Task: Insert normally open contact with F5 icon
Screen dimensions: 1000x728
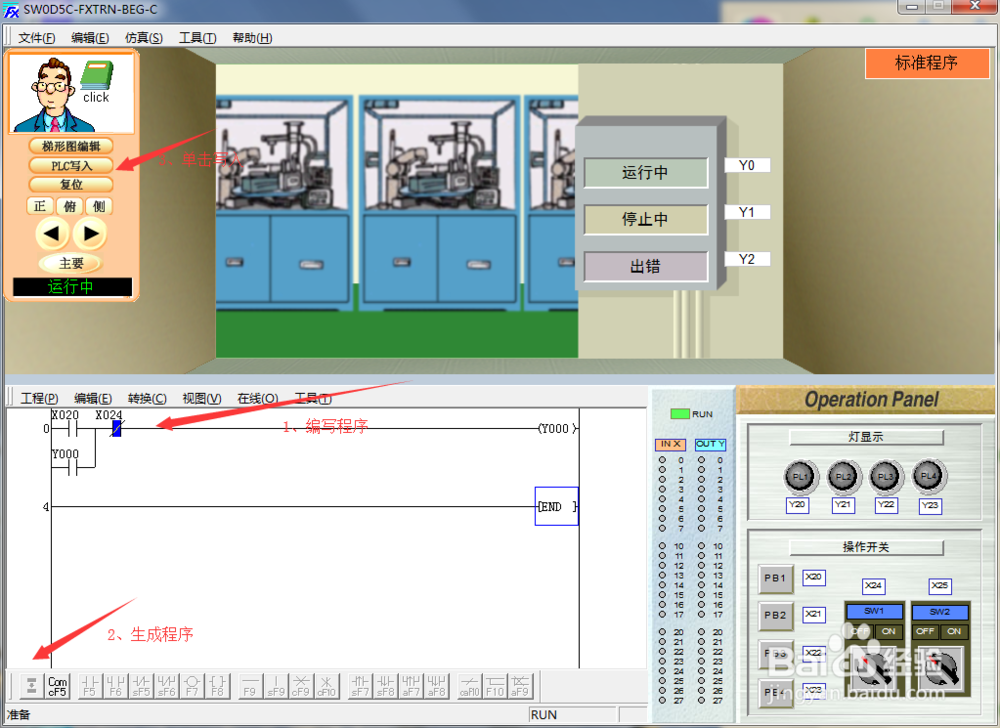Action: (90, 686)
